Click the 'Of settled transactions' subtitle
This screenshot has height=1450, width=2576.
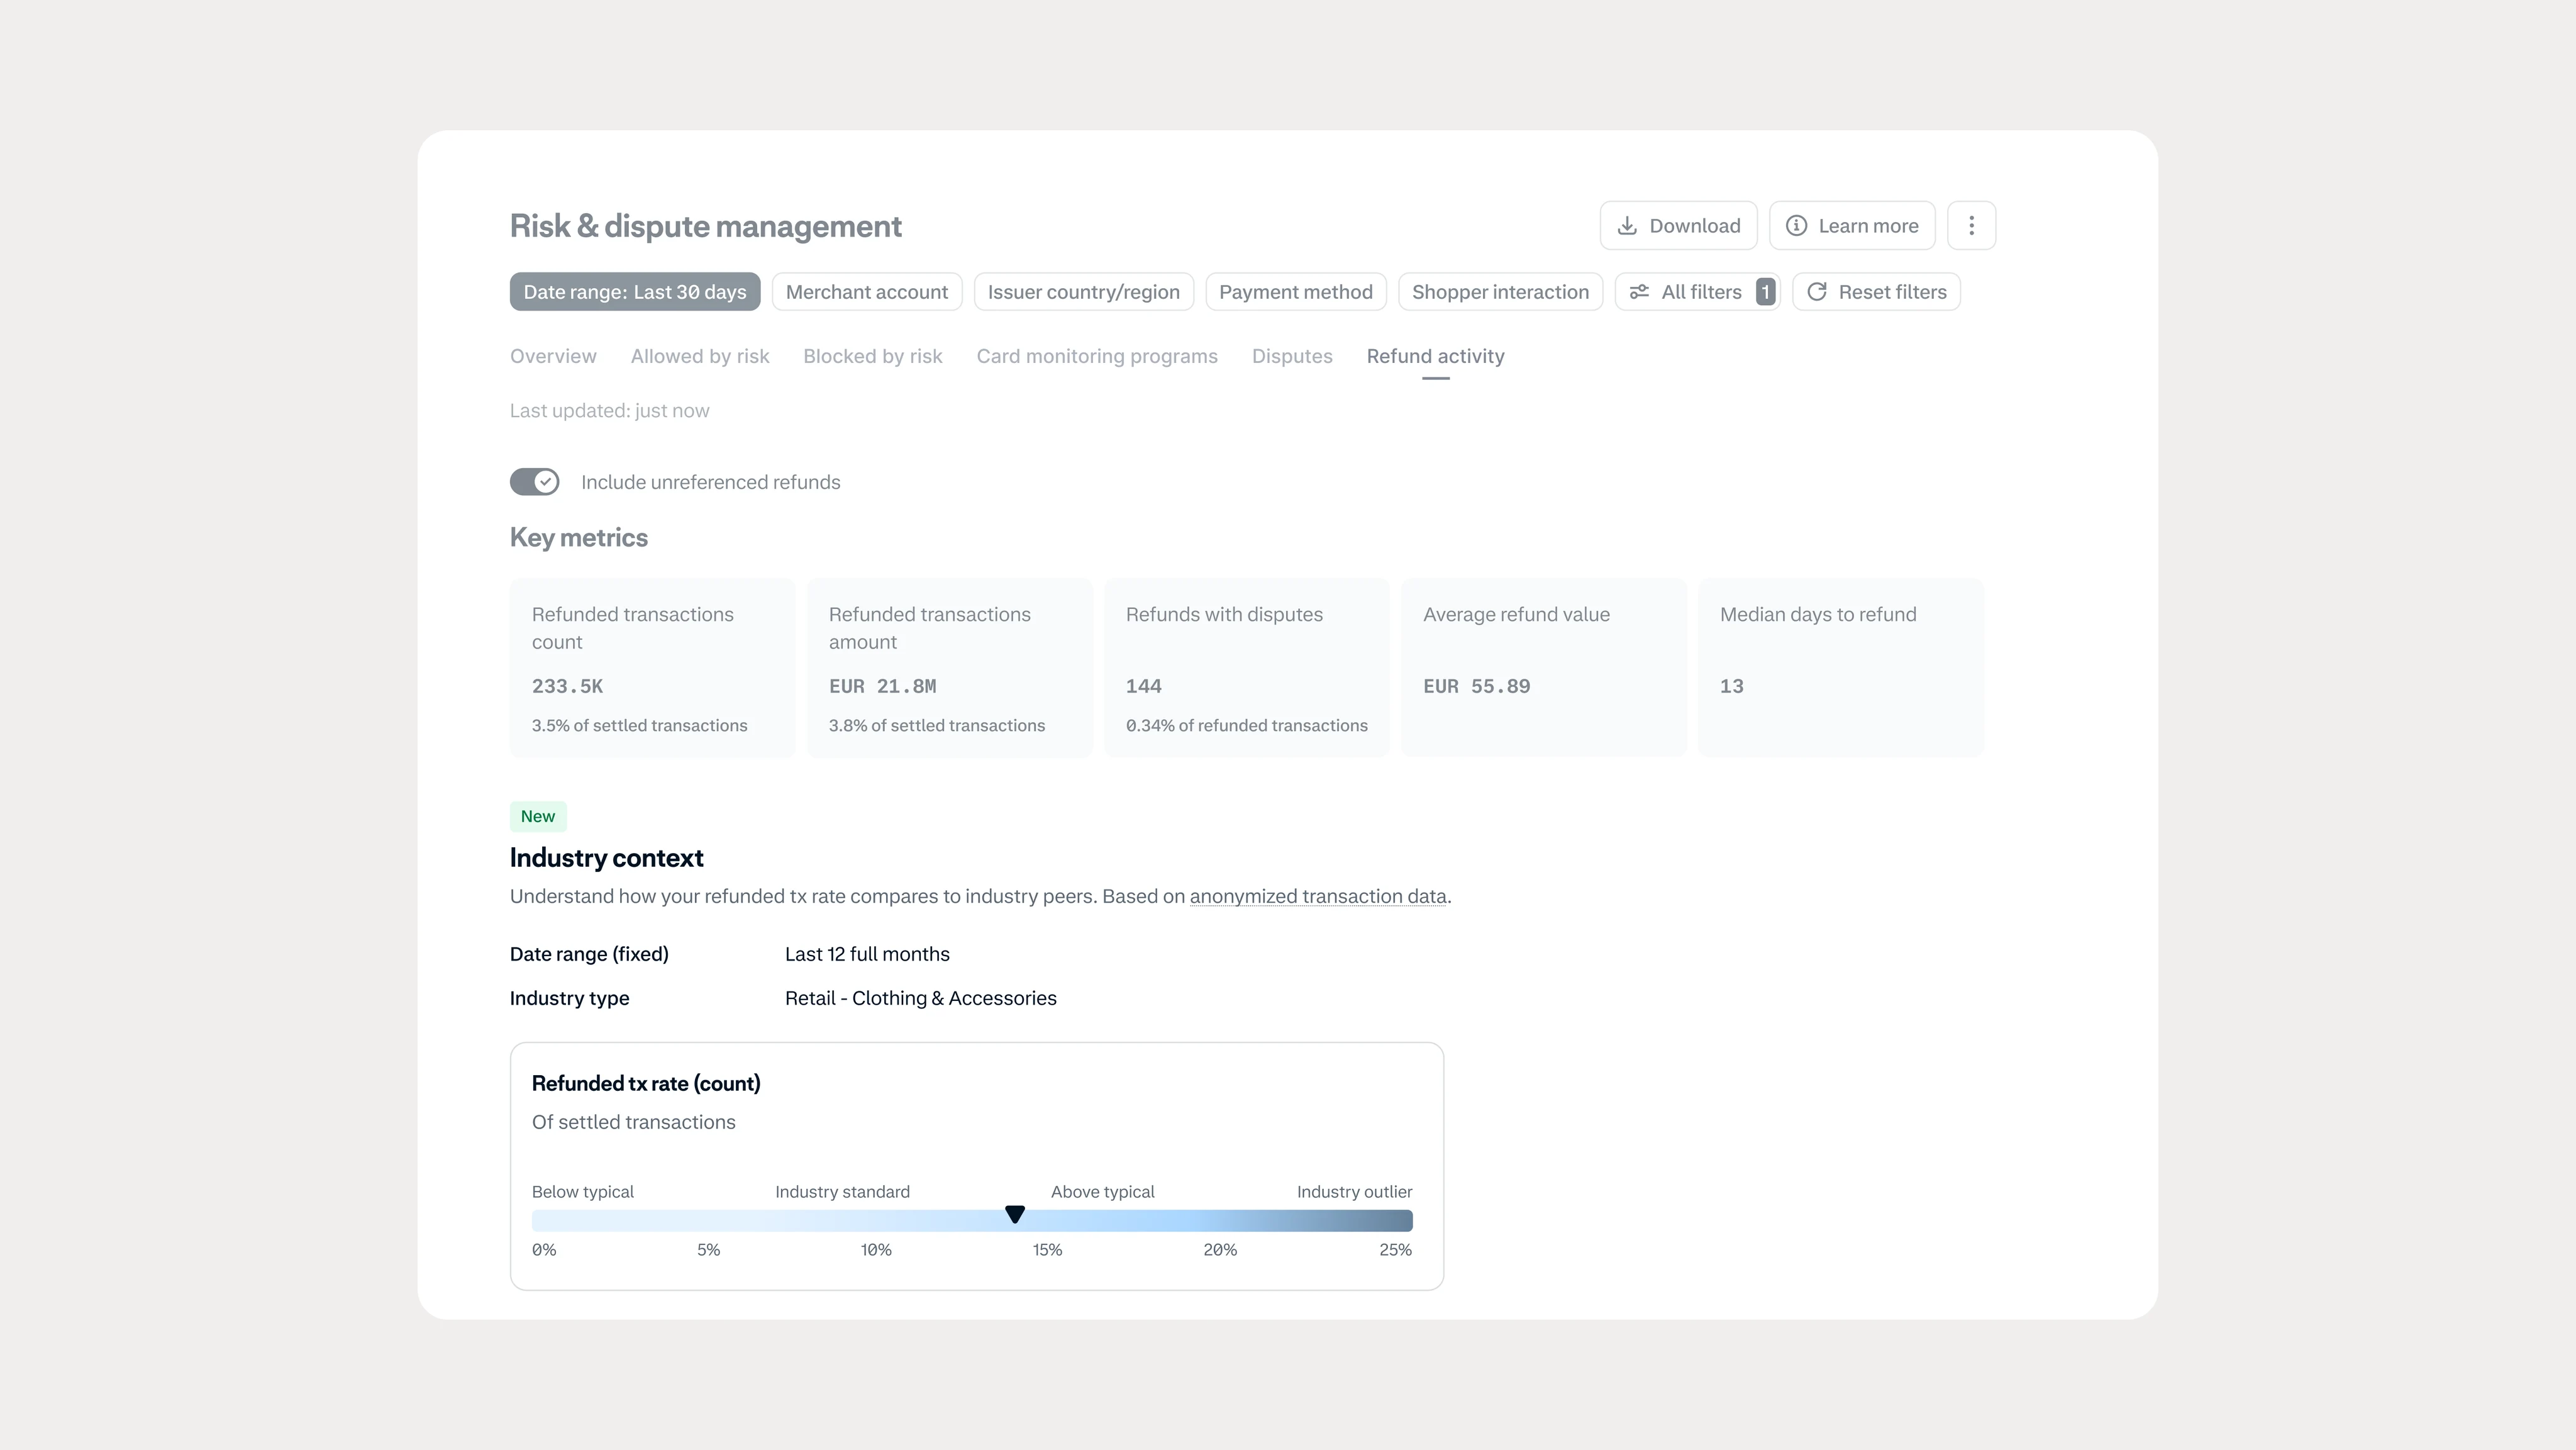[x=634, y=1122]
